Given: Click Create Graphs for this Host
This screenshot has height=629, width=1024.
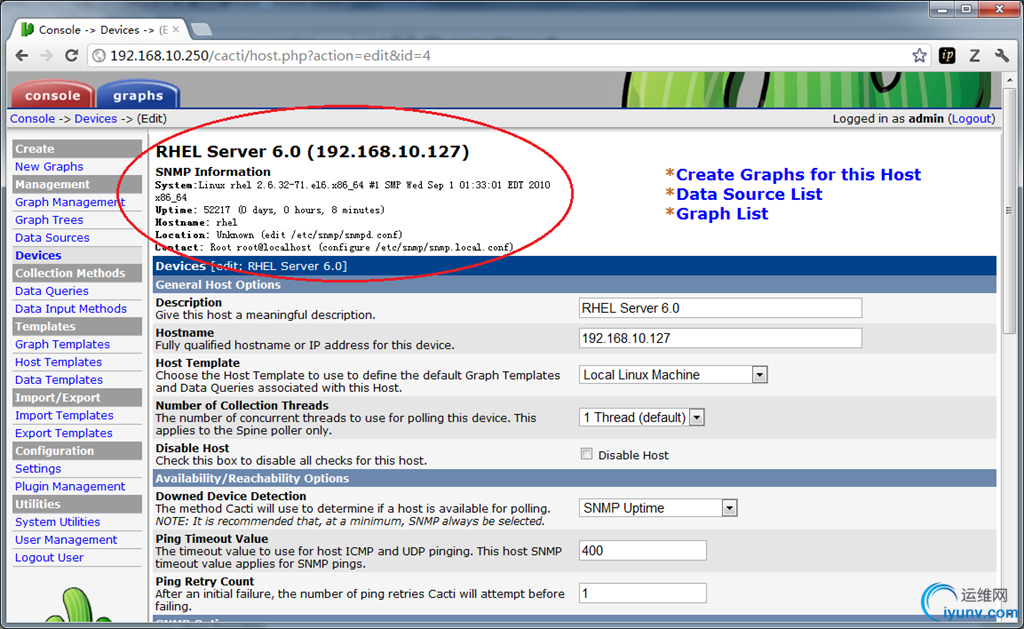Looking at the screenshot, I should (x=798, y=174).
